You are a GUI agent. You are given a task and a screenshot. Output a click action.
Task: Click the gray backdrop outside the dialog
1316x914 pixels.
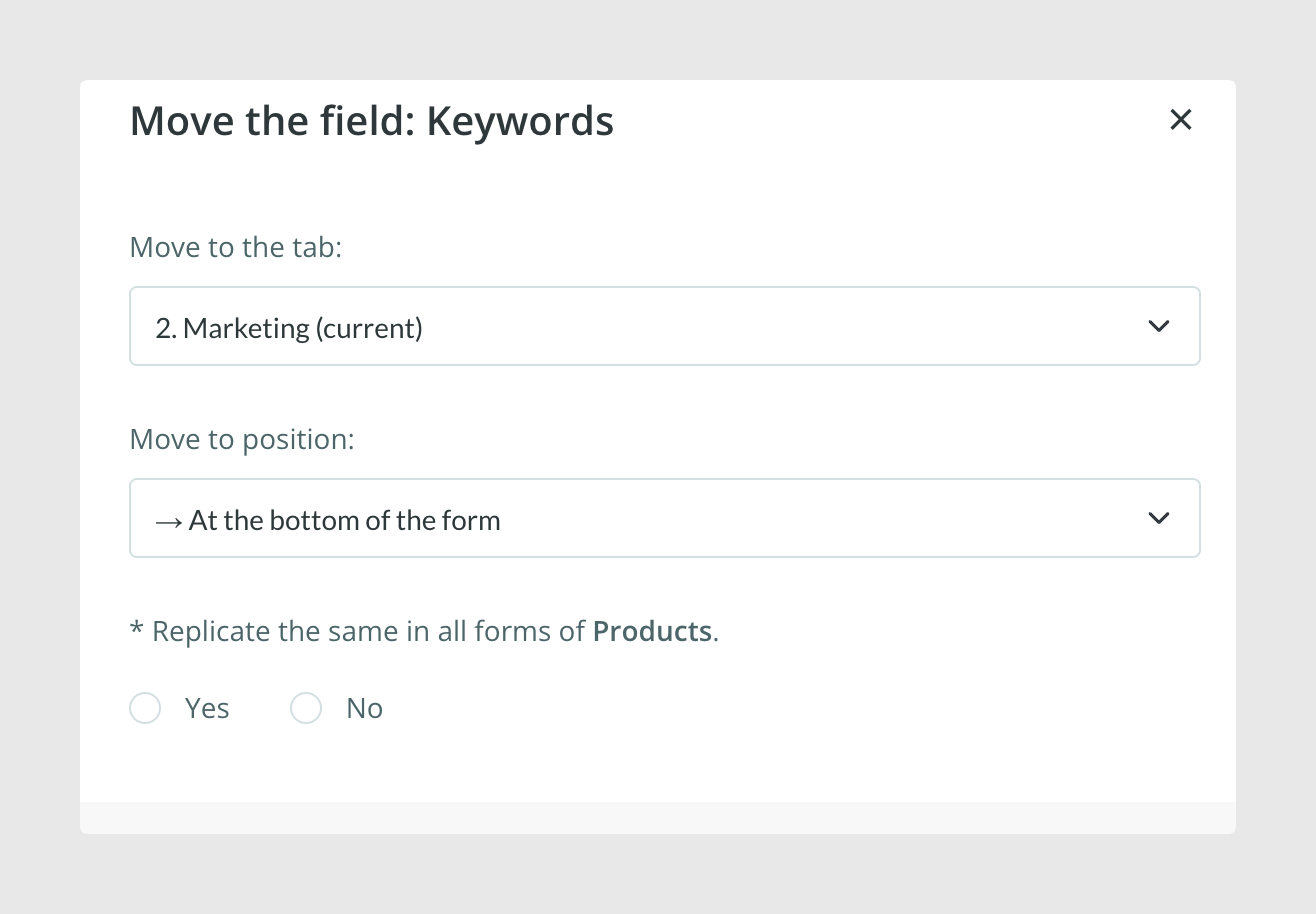pyautogui.click(x=658, y=40)
